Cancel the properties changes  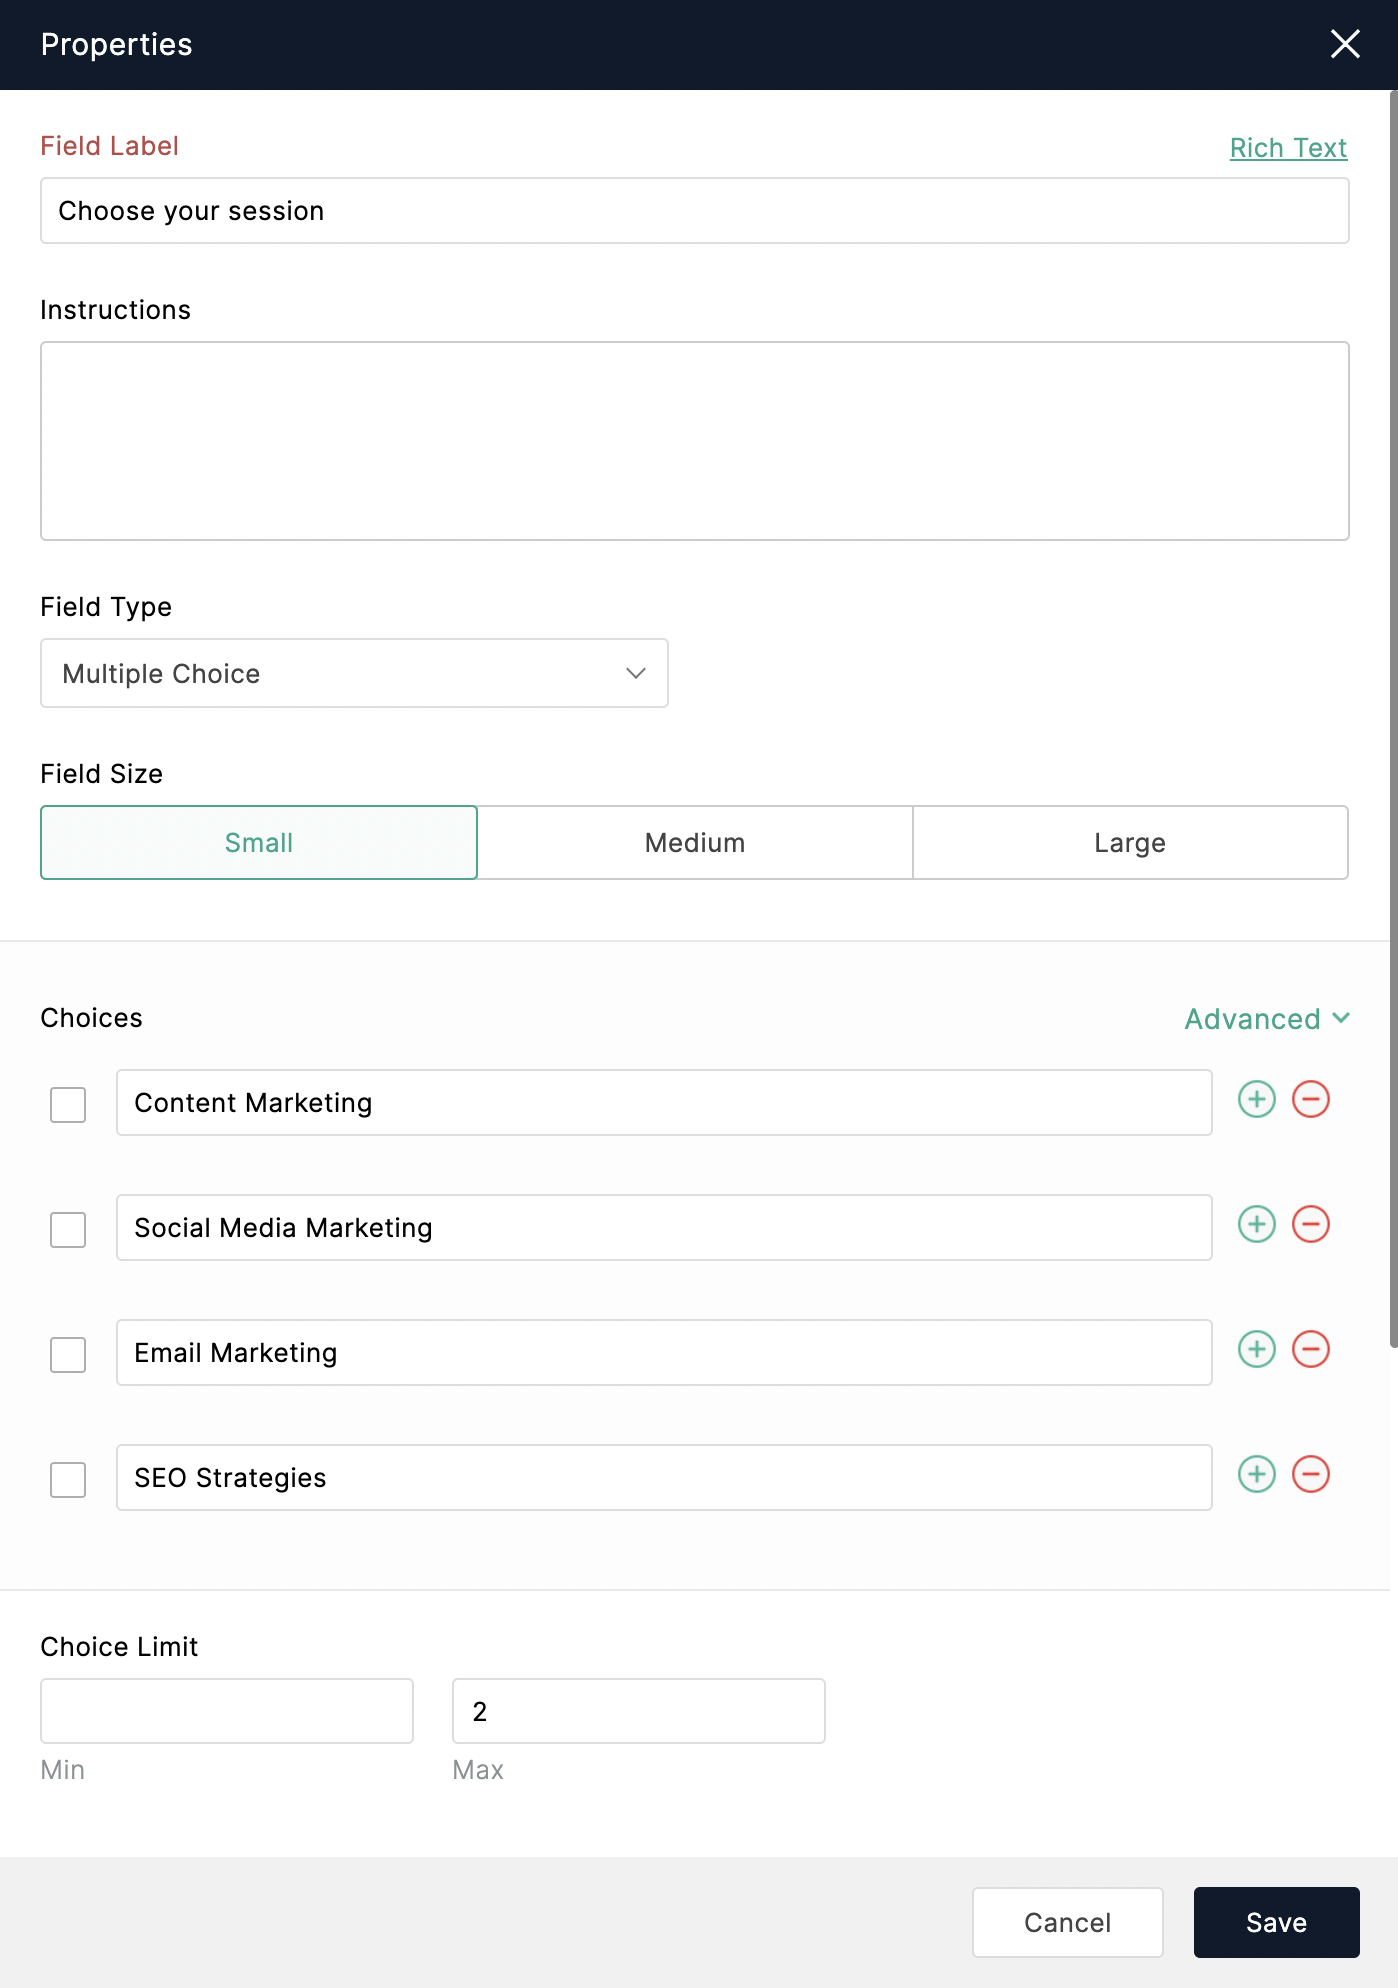point(1067,1922)
